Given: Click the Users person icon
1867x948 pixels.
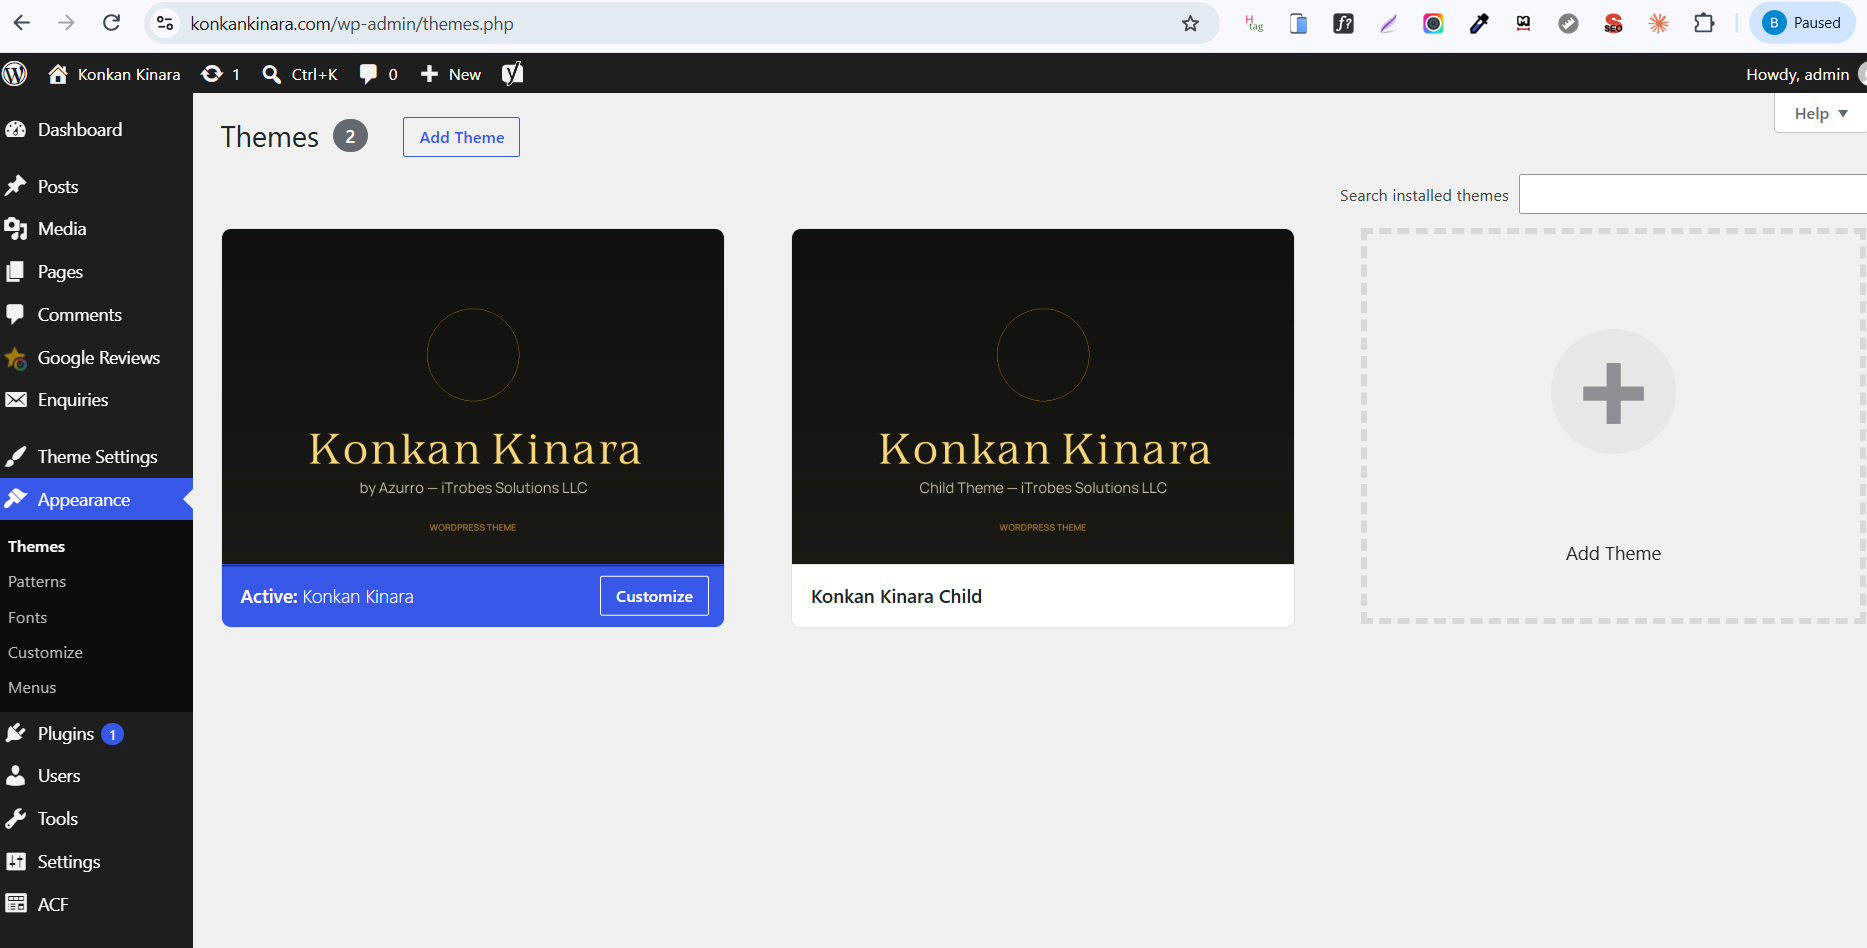Looking at the screenshot, I should point(16,776).
